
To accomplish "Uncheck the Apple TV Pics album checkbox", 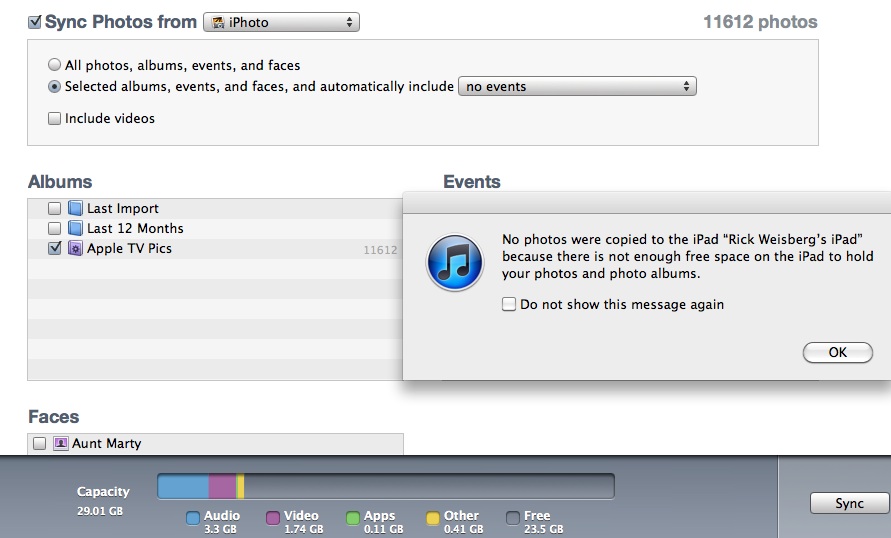I will click(x=55, y=248).
